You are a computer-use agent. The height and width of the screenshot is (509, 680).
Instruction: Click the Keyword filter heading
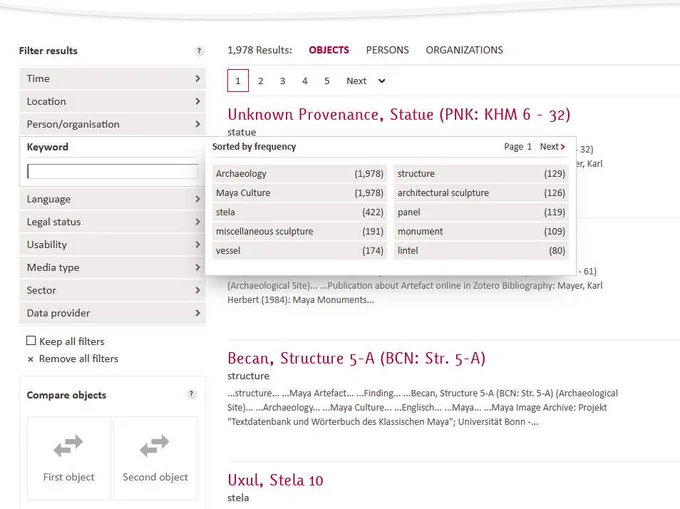47,147
